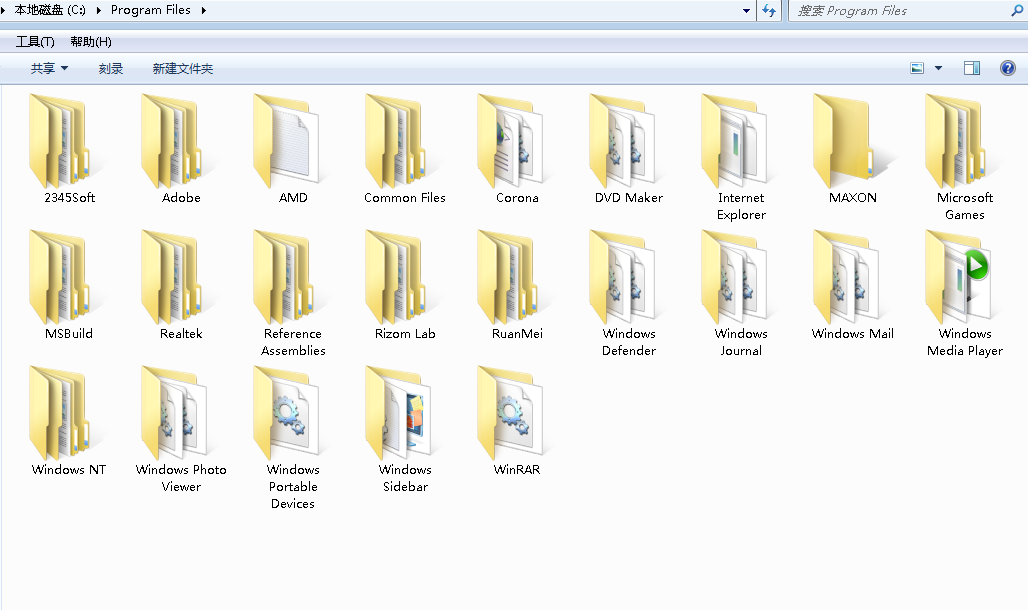Open the help question mark icon
The width and height of the screenshot is (1028, 610).
[1008, 68]
